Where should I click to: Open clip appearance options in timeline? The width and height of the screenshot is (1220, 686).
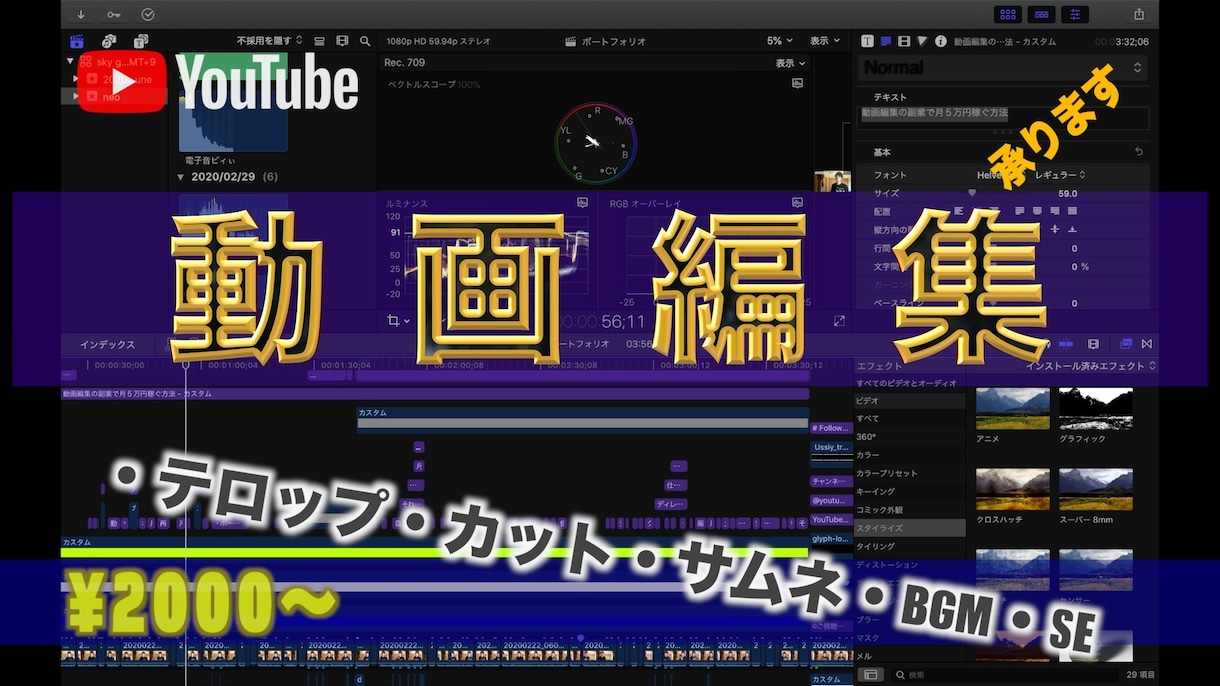(1093, 344)
